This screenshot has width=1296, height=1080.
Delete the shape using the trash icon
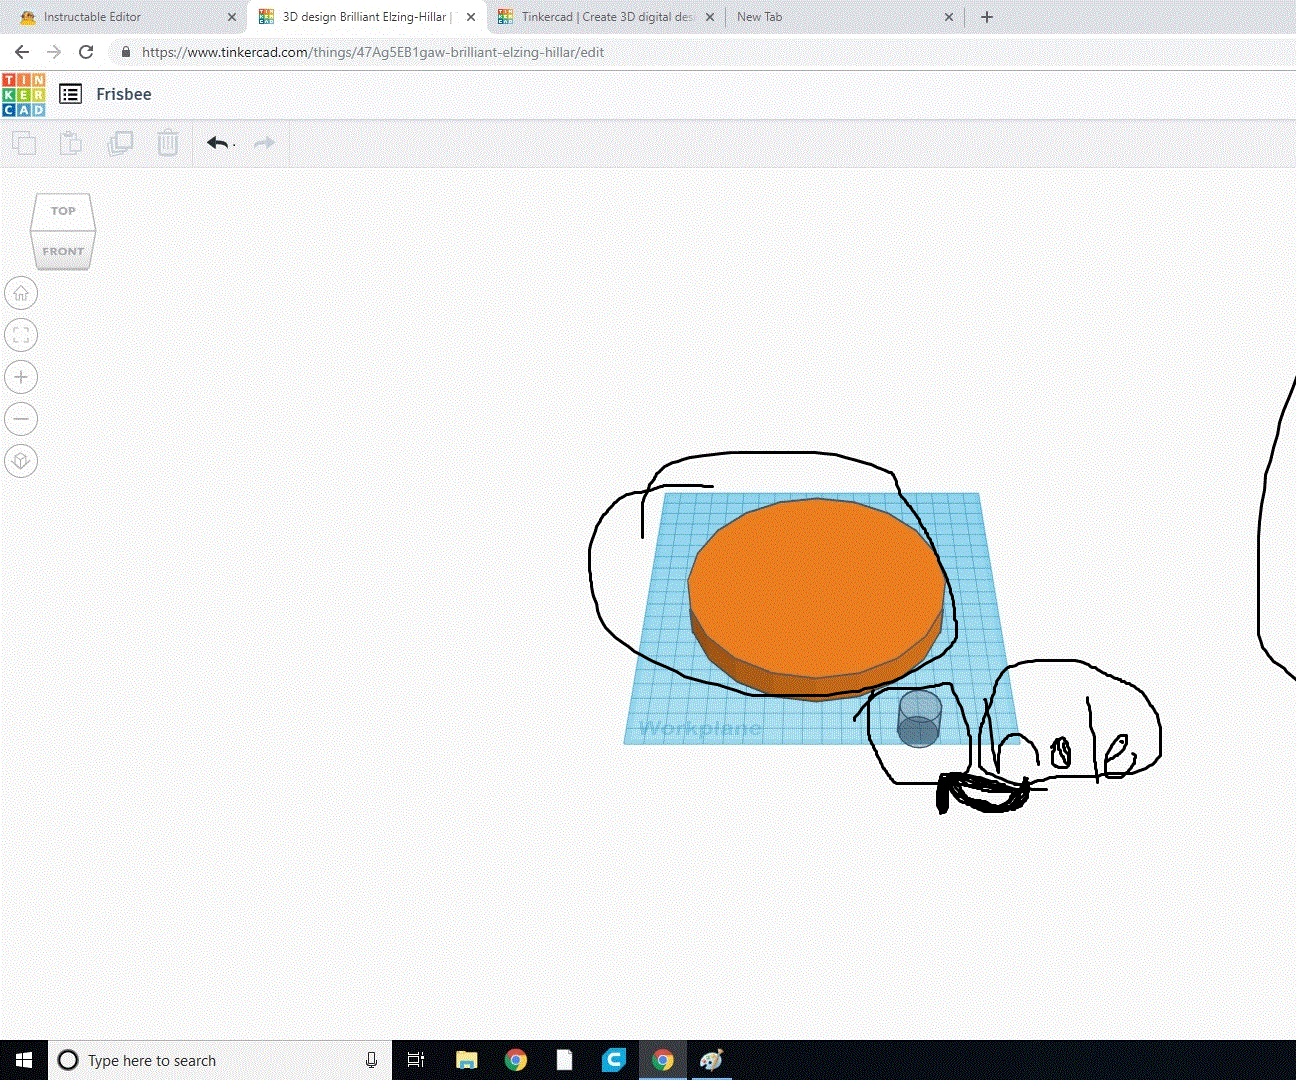(167, 143)
